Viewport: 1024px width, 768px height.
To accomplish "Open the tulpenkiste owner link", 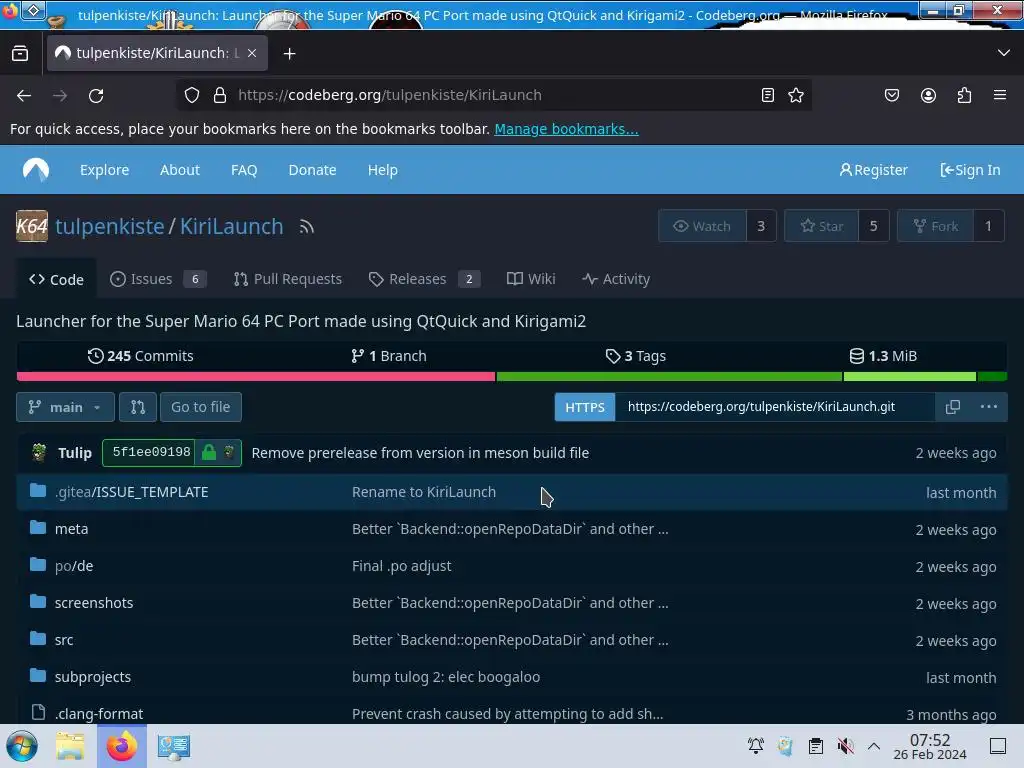I will 110,227.
